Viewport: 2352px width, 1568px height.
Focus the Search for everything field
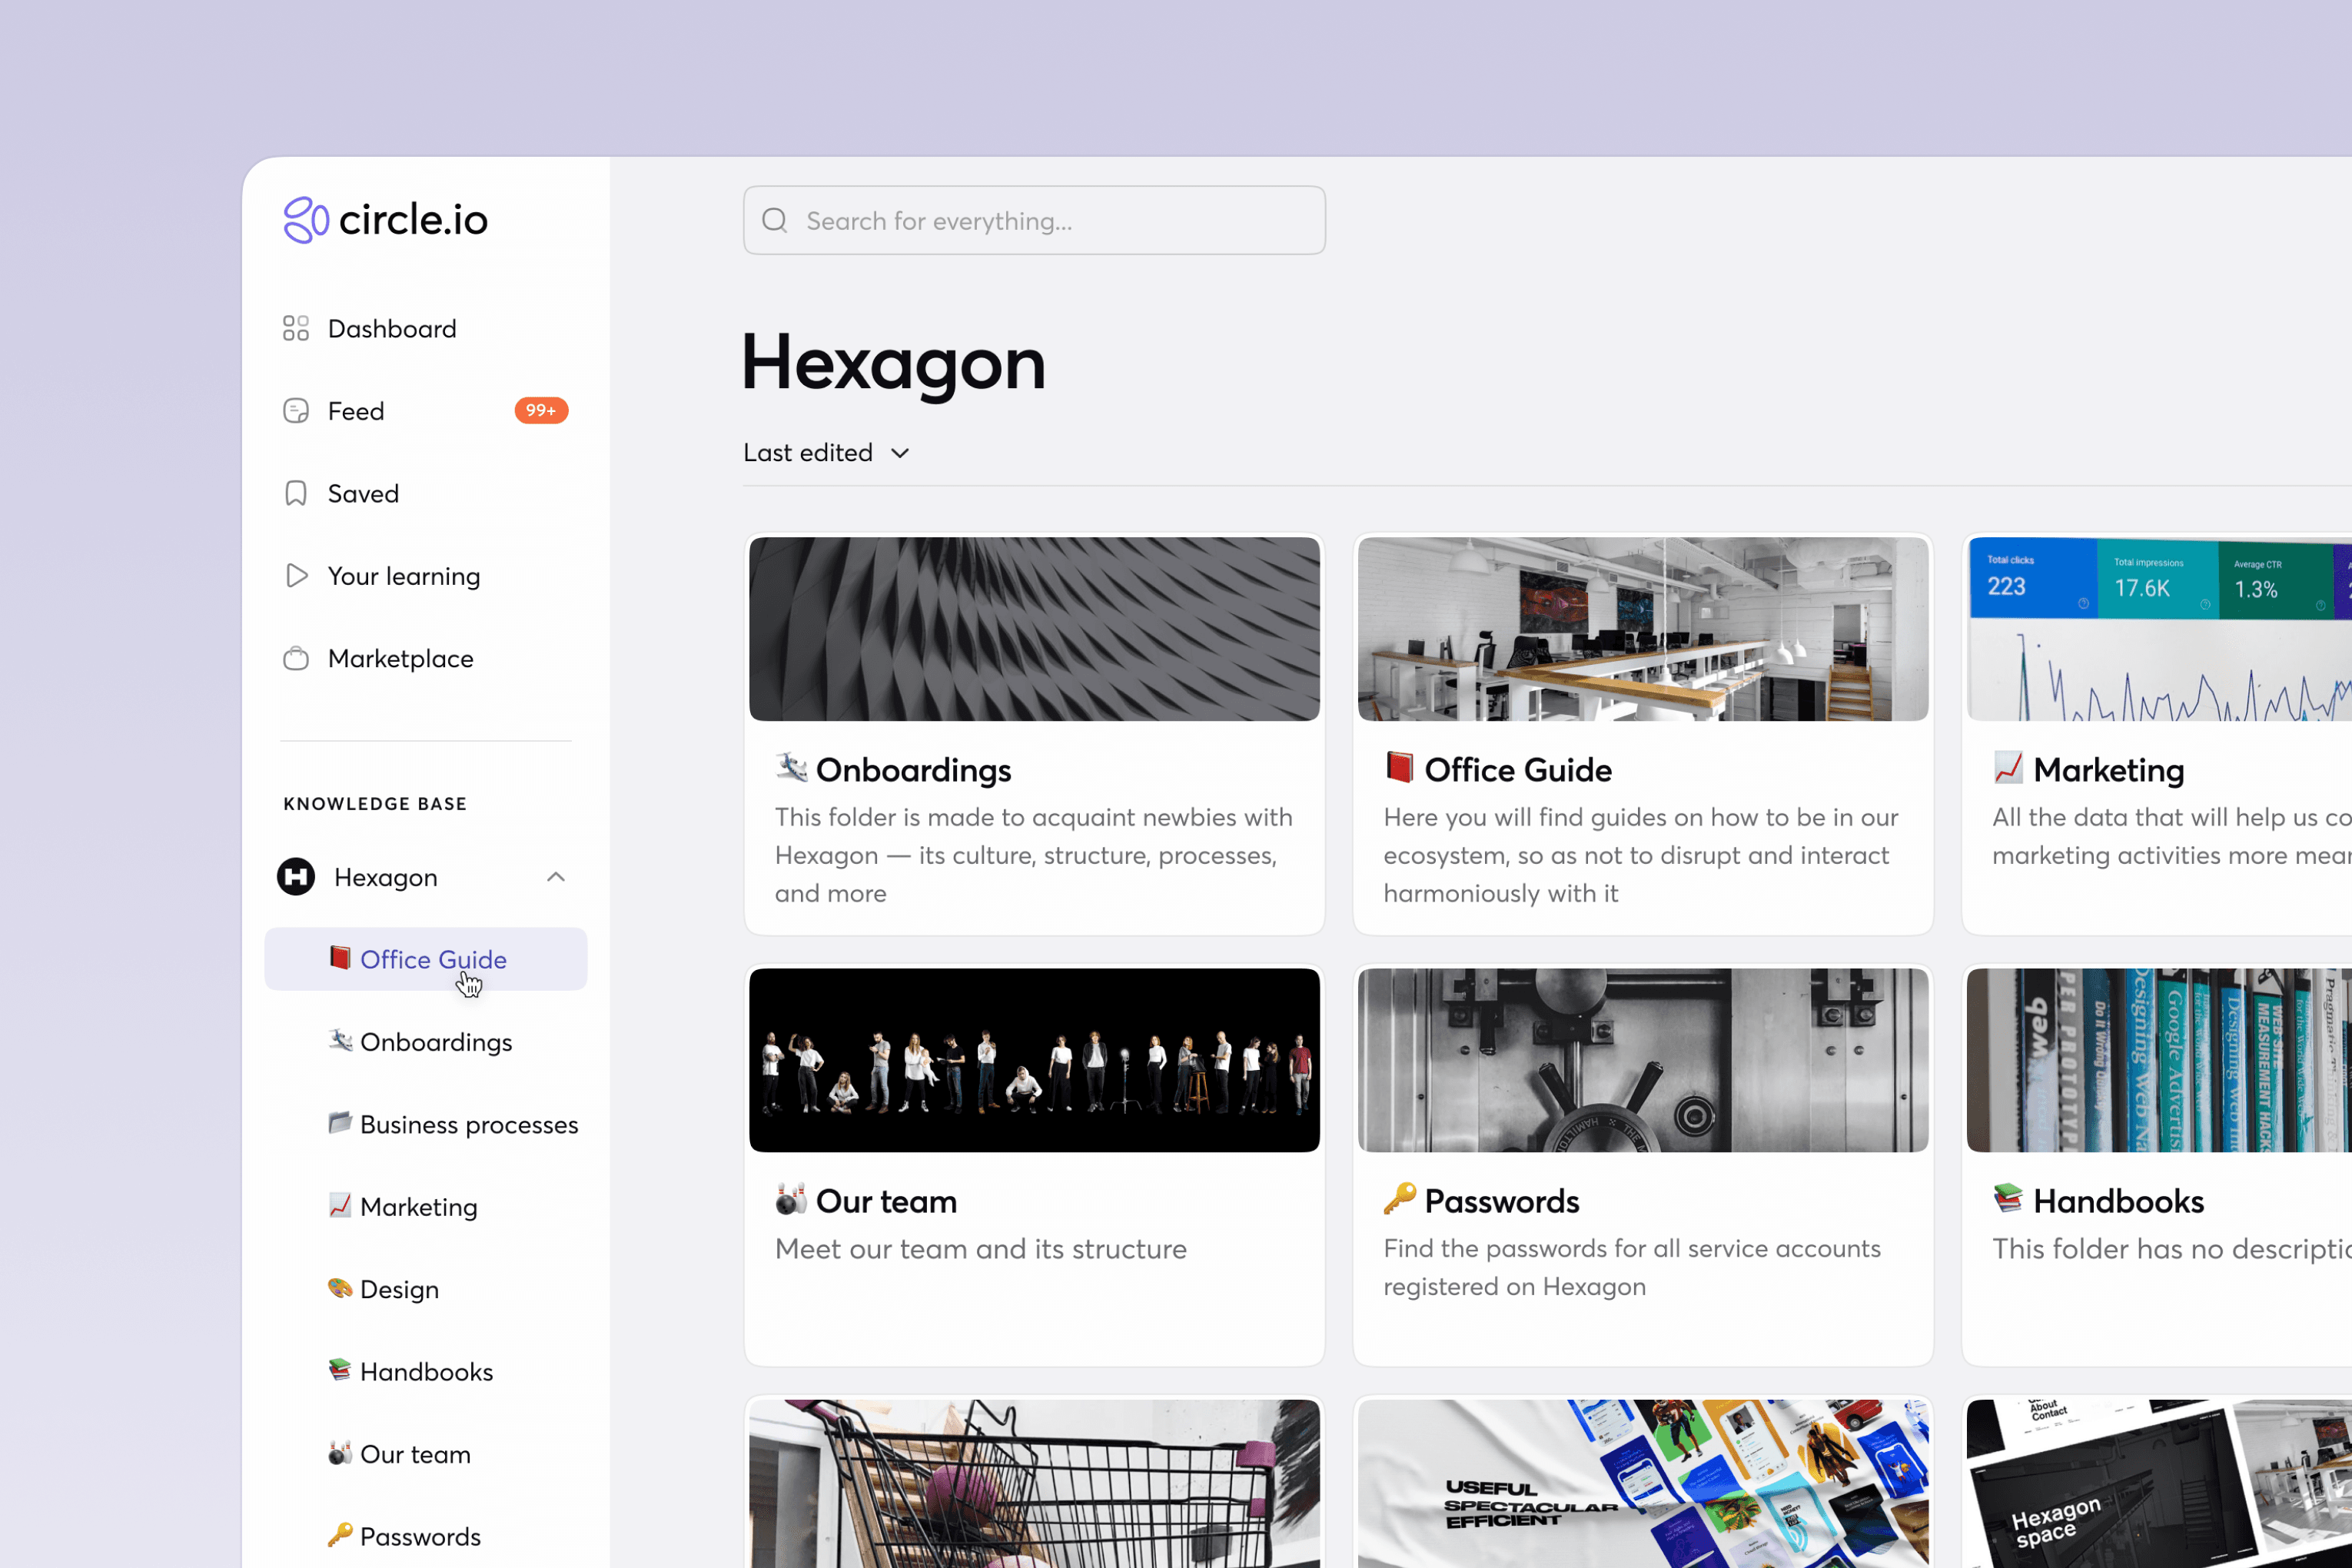1050,220
